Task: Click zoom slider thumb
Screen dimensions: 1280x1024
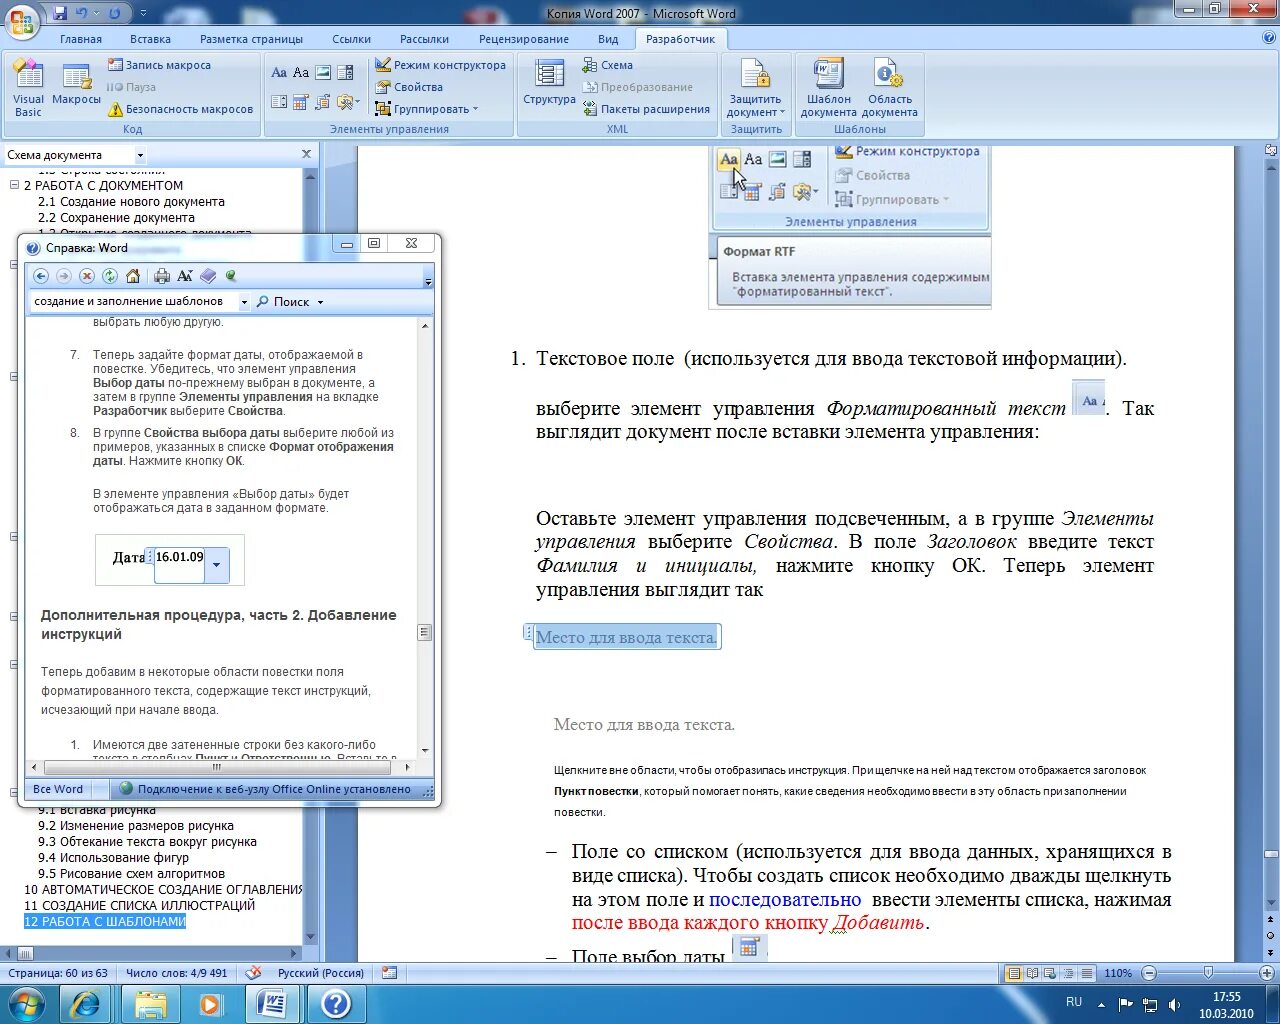Action: point(1208,973)
